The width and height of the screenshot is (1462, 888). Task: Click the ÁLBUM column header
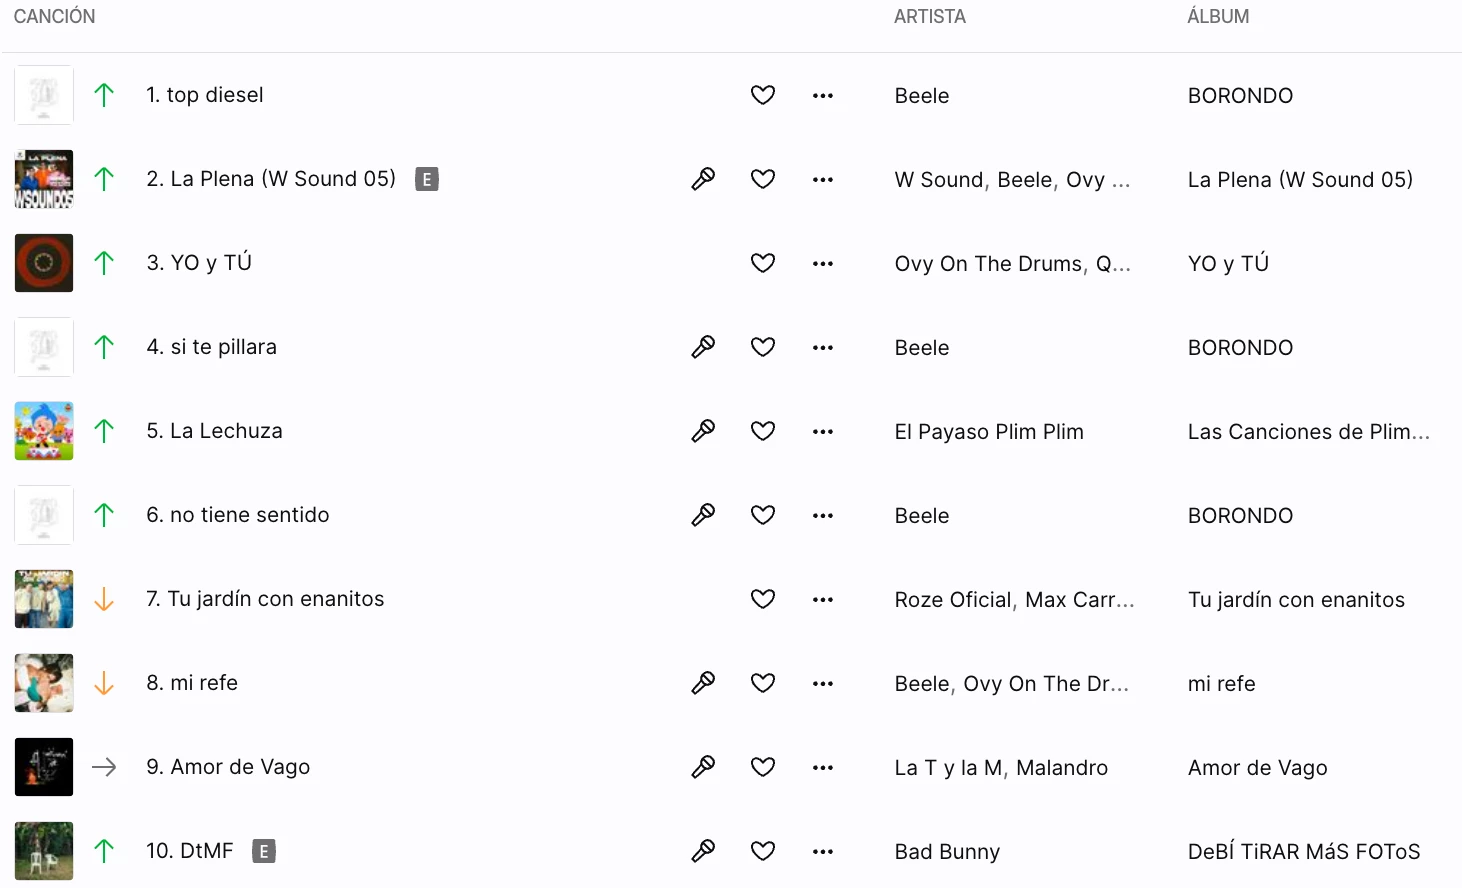point(1218,17)
